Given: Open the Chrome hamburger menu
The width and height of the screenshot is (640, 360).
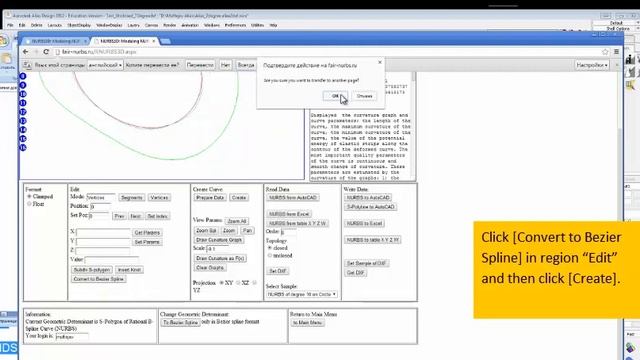Looking at the screenshot, I should (x=616, y=52).
